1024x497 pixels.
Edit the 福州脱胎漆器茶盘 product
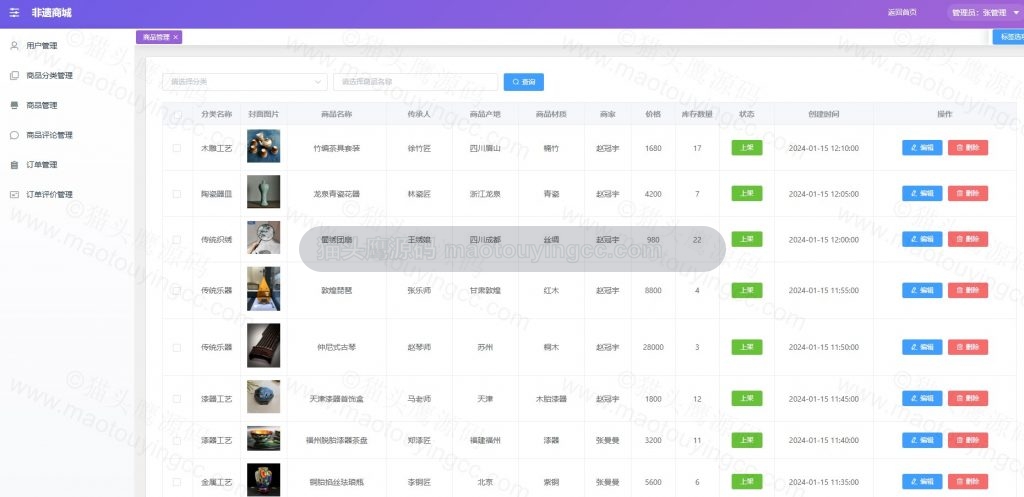[922, 440]
